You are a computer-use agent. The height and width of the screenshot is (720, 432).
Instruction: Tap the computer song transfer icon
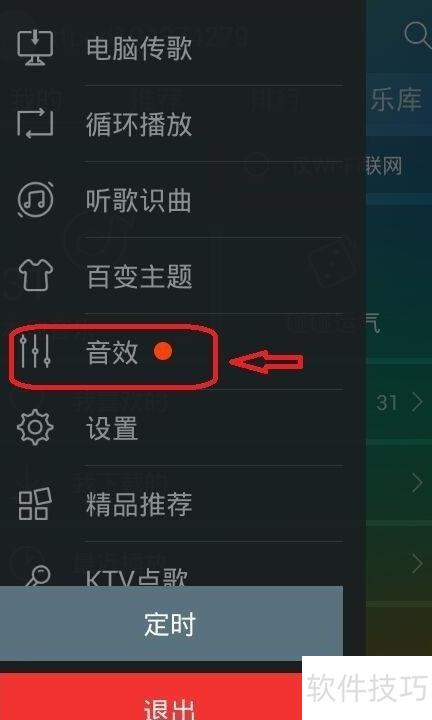[35, 48]
